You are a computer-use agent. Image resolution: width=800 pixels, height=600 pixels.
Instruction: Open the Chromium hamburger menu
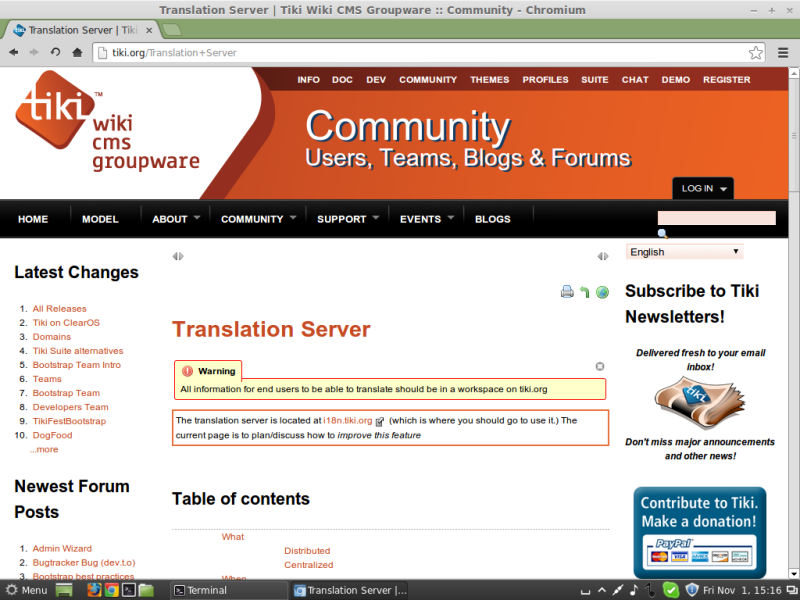pyautogui.click(x=783, y=53)
